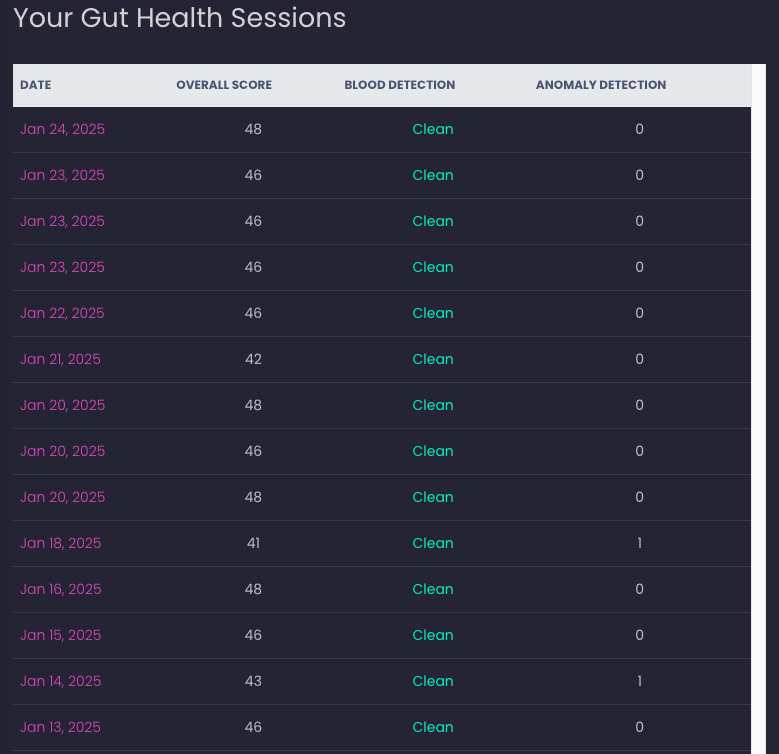This screenshot has width=779, height=754.
Task: Open the Jan 14, 2025 session
Action: pos(61,681)
